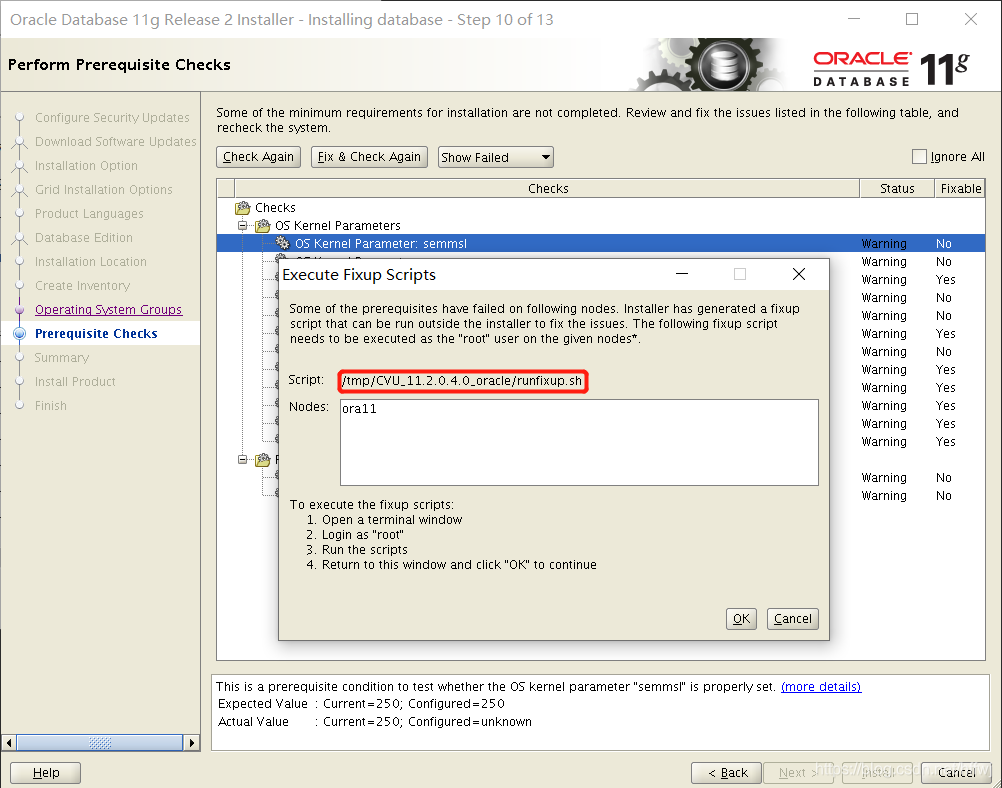Click the 'Actual Value' line in details pane
The height and width of the screenshot is (788, 1002).
[x=374, y=722]
